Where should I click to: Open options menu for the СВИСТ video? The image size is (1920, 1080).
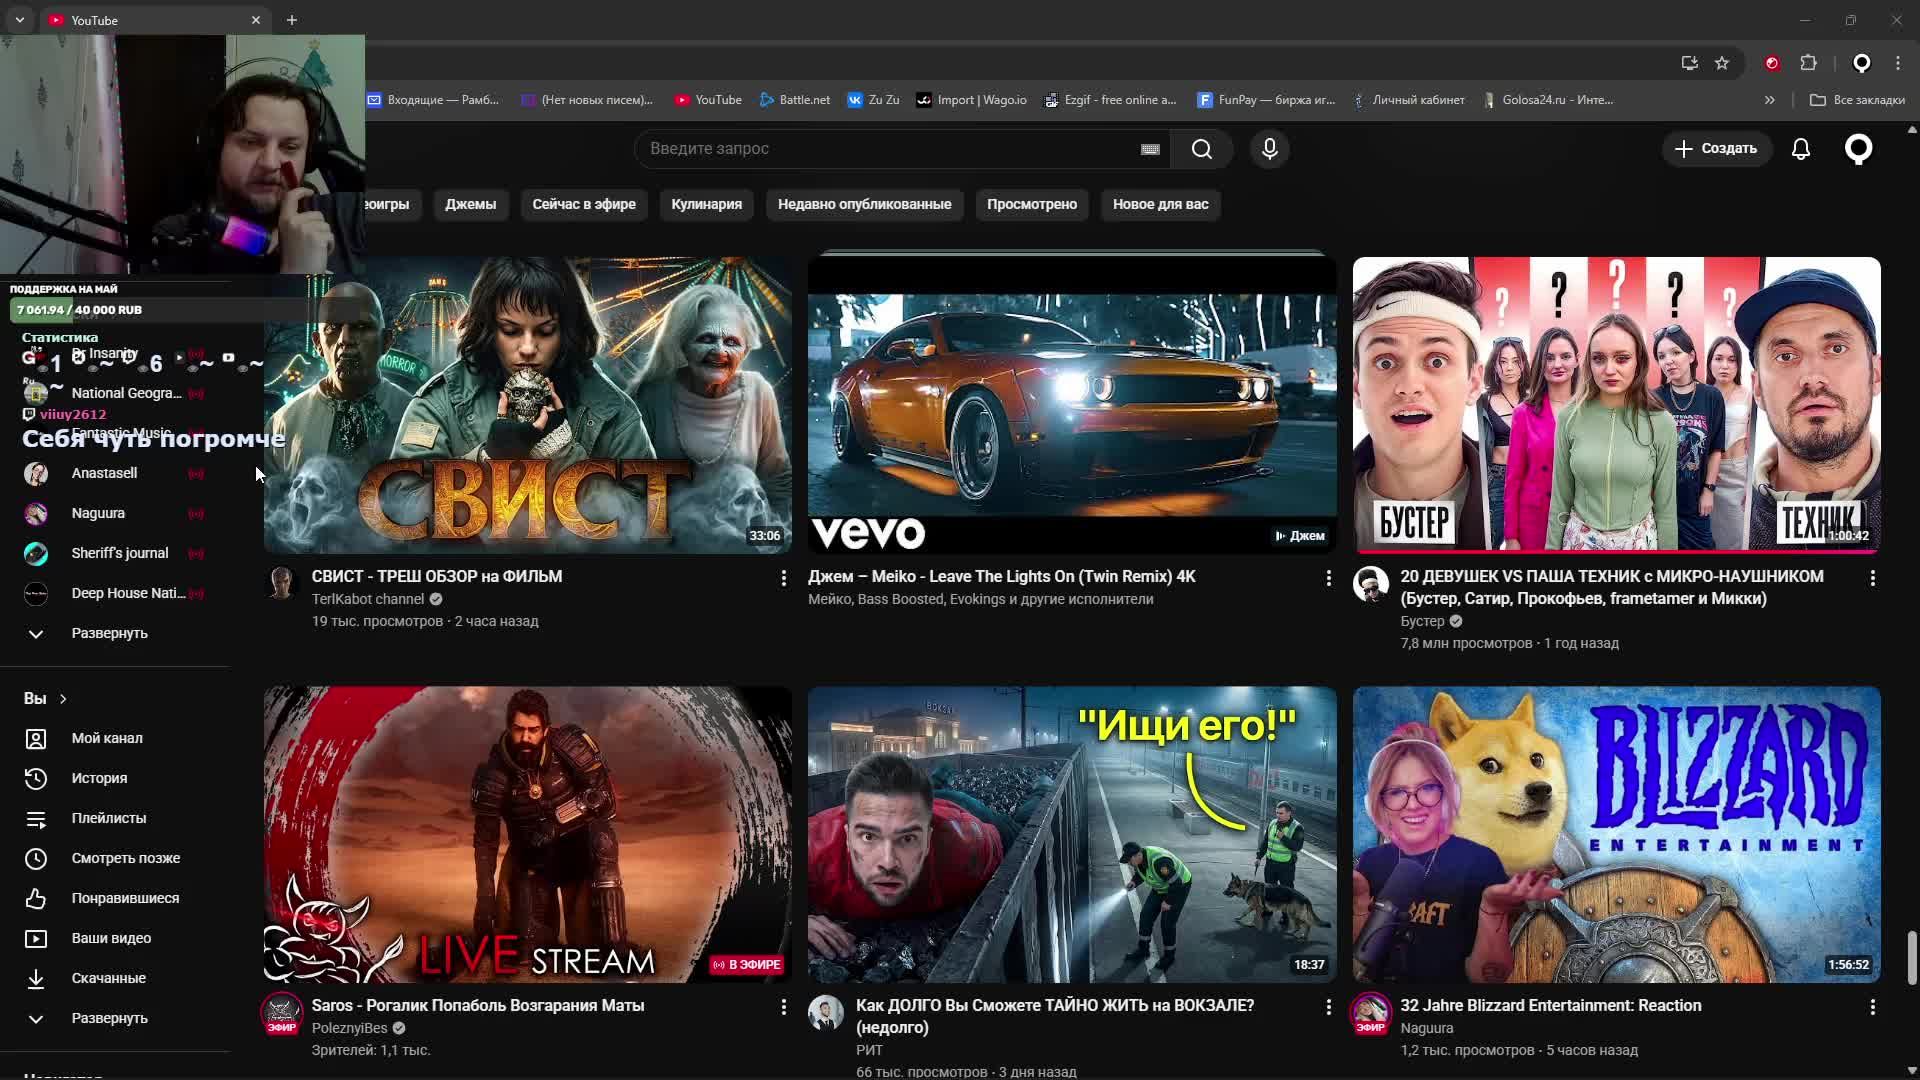tap(783, 578)
